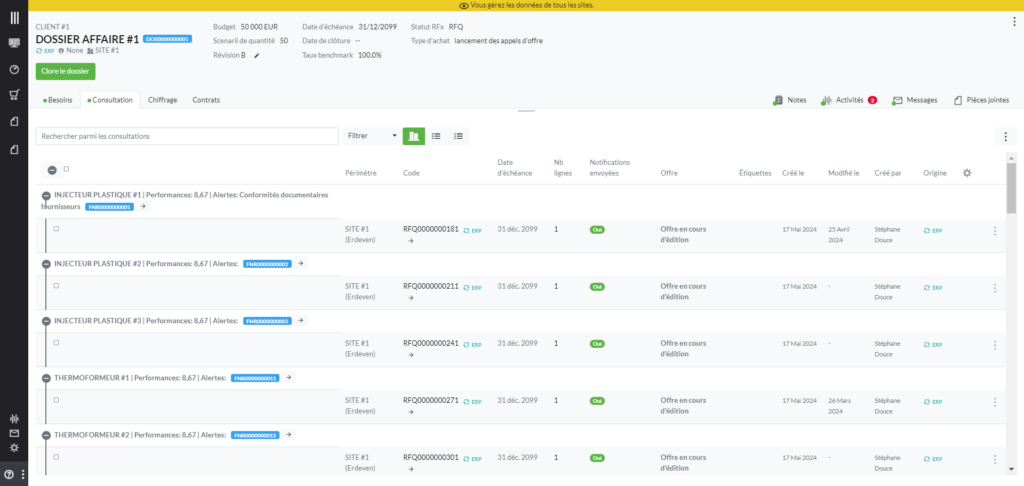
Task: Click the help question mark icon in sidebar
Action: (9, 474)
